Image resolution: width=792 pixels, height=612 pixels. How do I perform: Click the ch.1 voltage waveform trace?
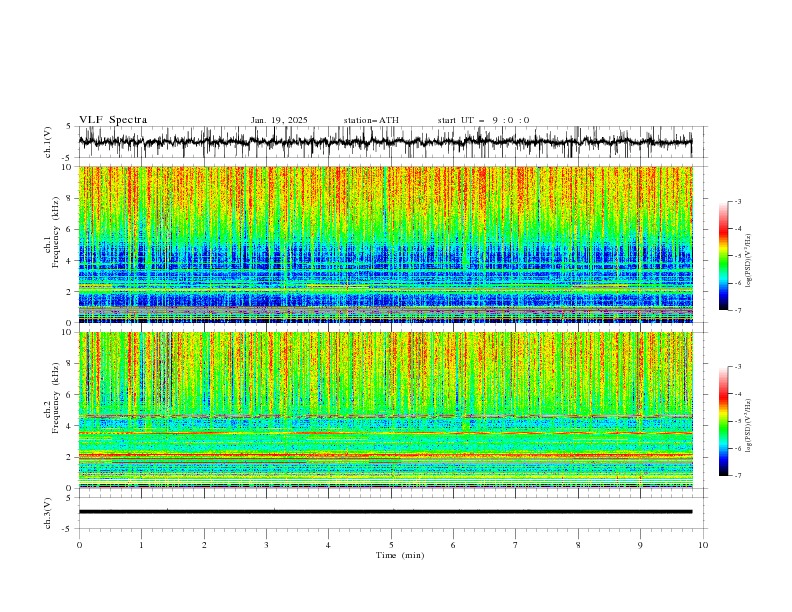385,142
